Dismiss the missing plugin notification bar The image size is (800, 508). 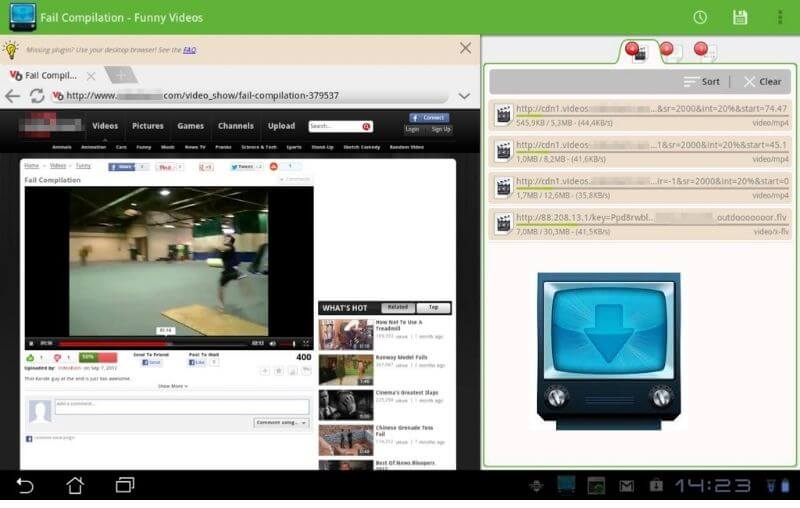465,48
